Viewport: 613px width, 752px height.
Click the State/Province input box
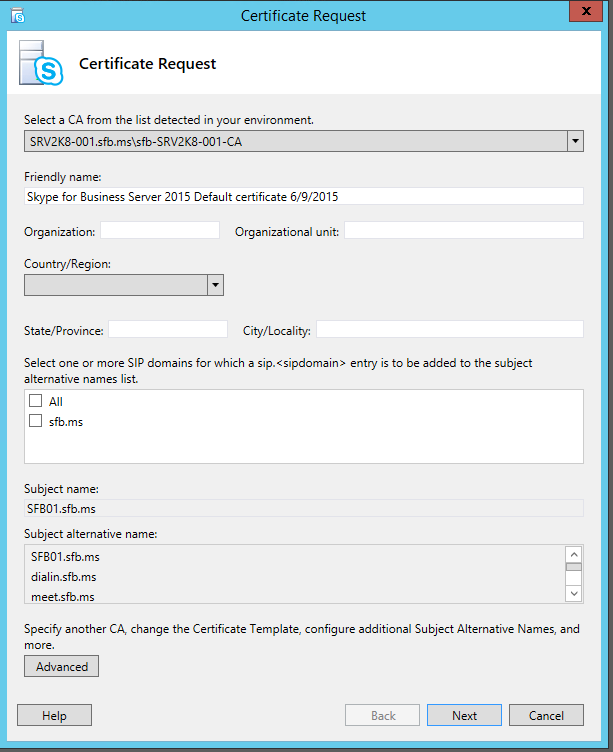pyautogui.click(x=168, y=330)
